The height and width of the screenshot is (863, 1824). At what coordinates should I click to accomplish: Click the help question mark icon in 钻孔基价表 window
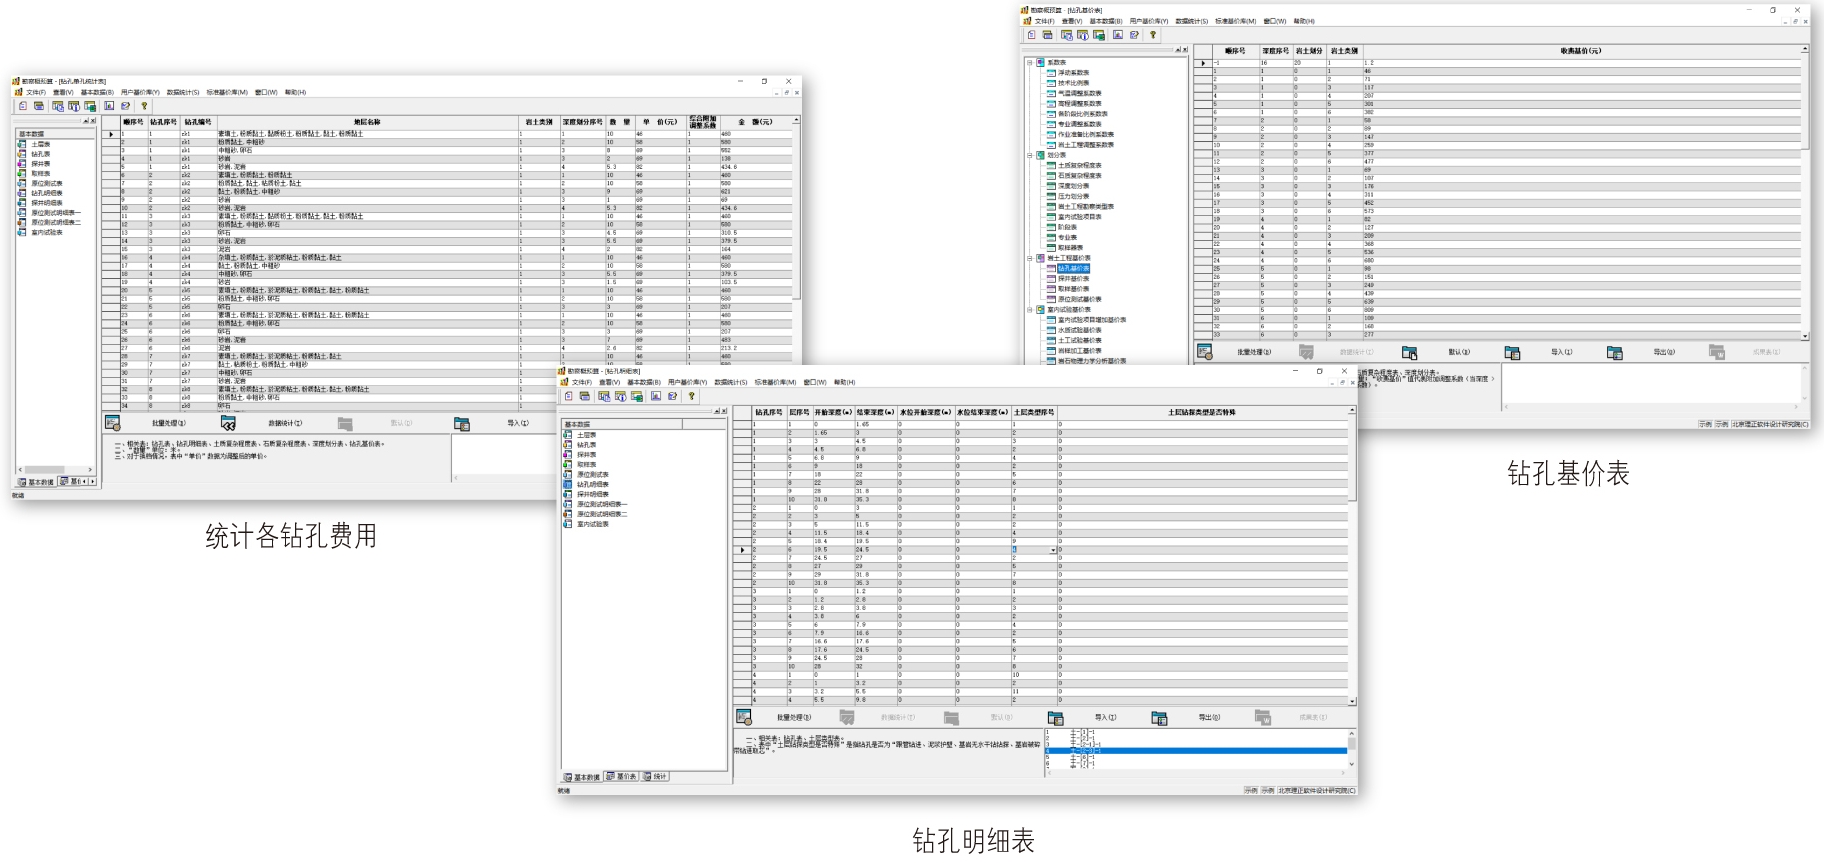1153,35
